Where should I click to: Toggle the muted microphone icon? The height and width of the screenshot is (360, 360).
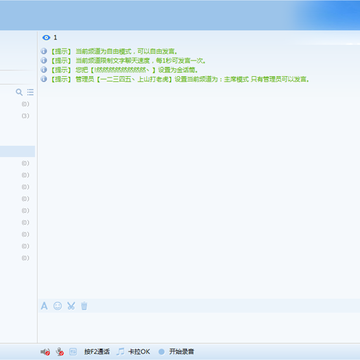pos(60,352)
